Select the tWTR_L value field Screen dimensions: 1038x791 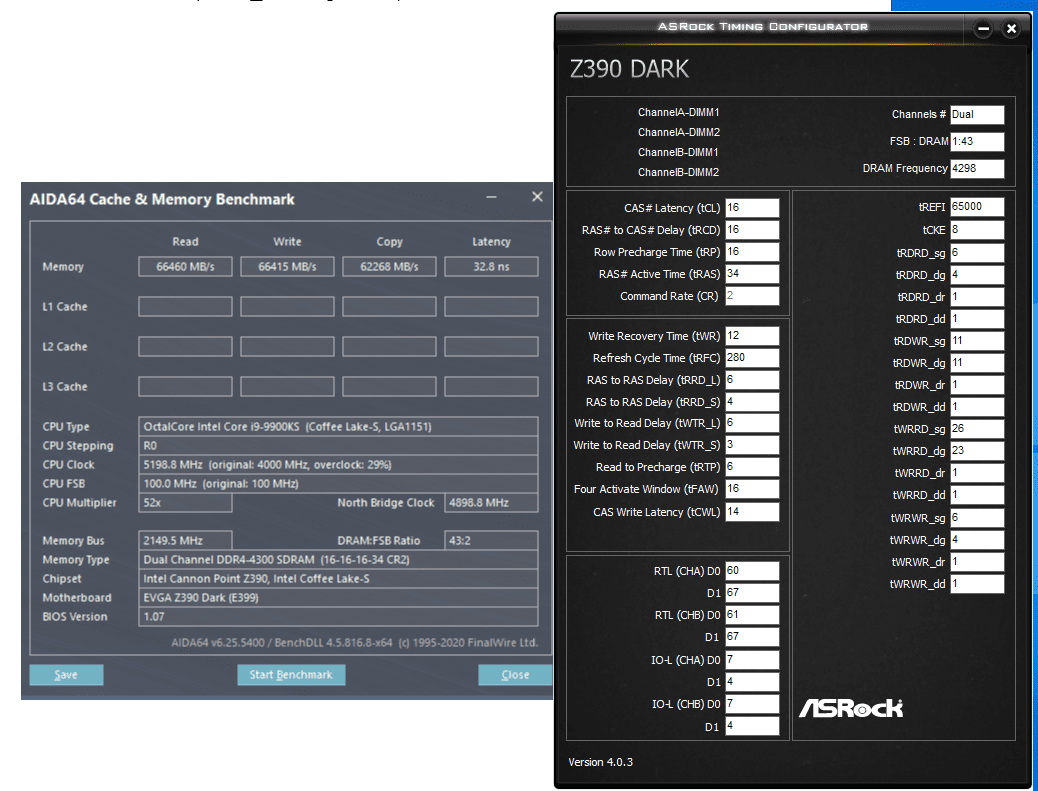(752, 423)
